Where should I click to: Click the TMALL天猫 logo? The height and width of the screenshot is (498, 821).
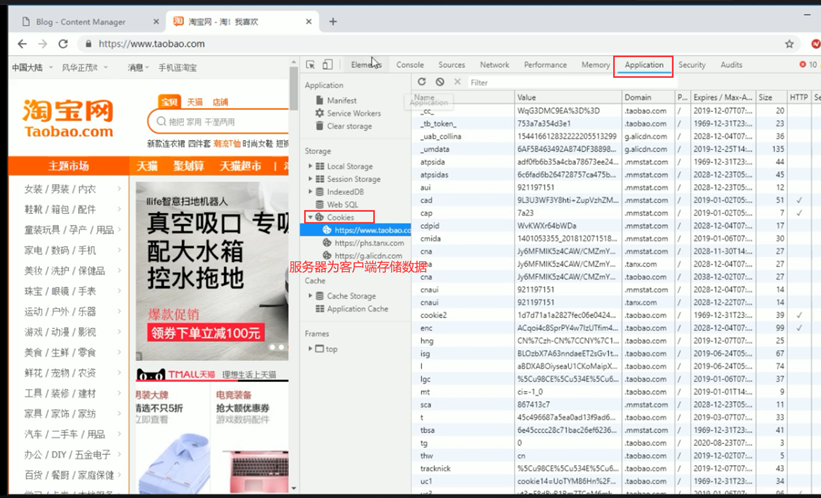[176, 374]
